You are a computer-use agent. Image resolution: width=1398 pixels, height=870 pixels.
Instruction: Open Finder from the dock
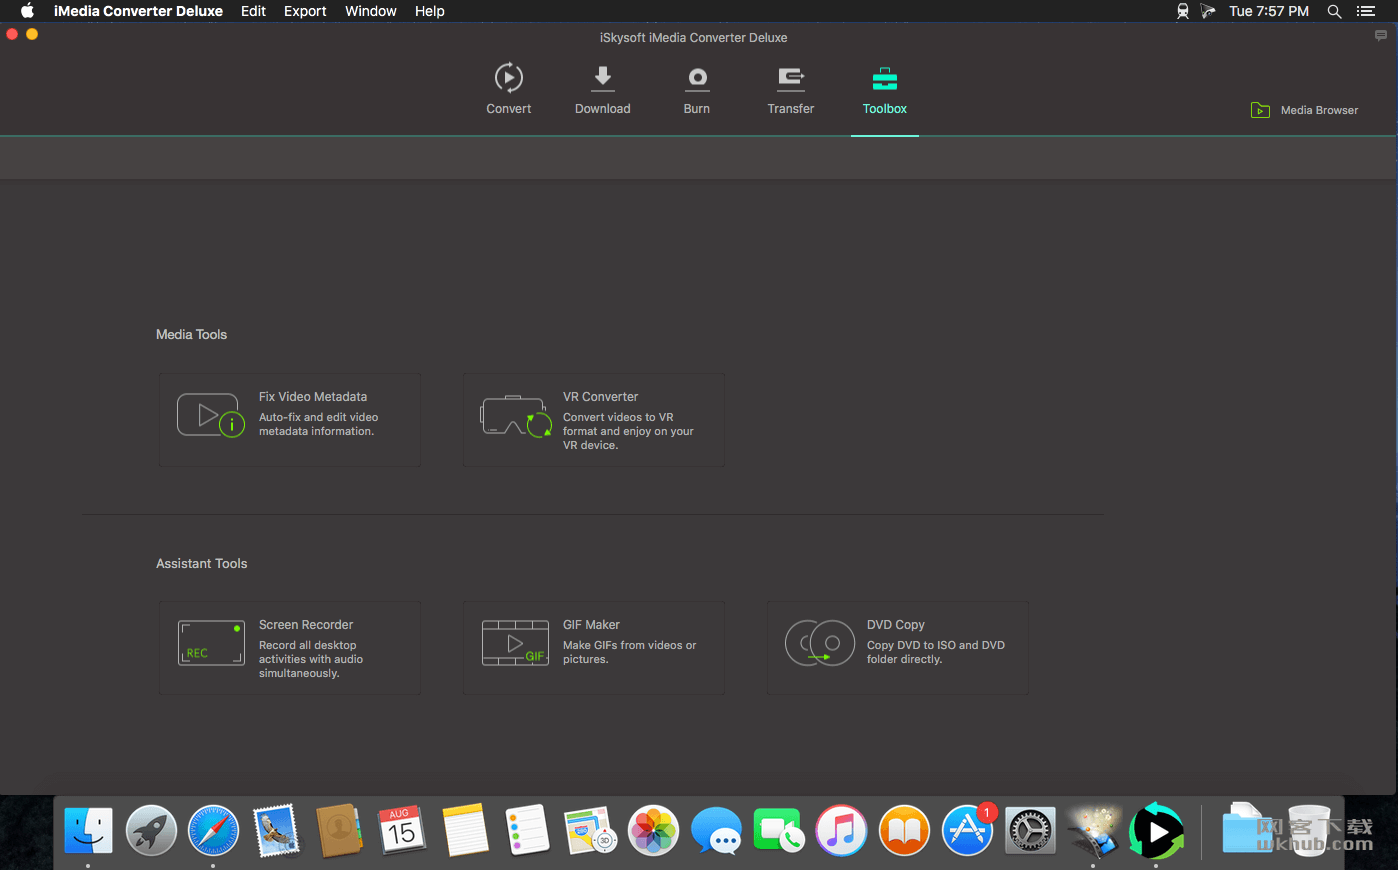[x=88, y=831]
